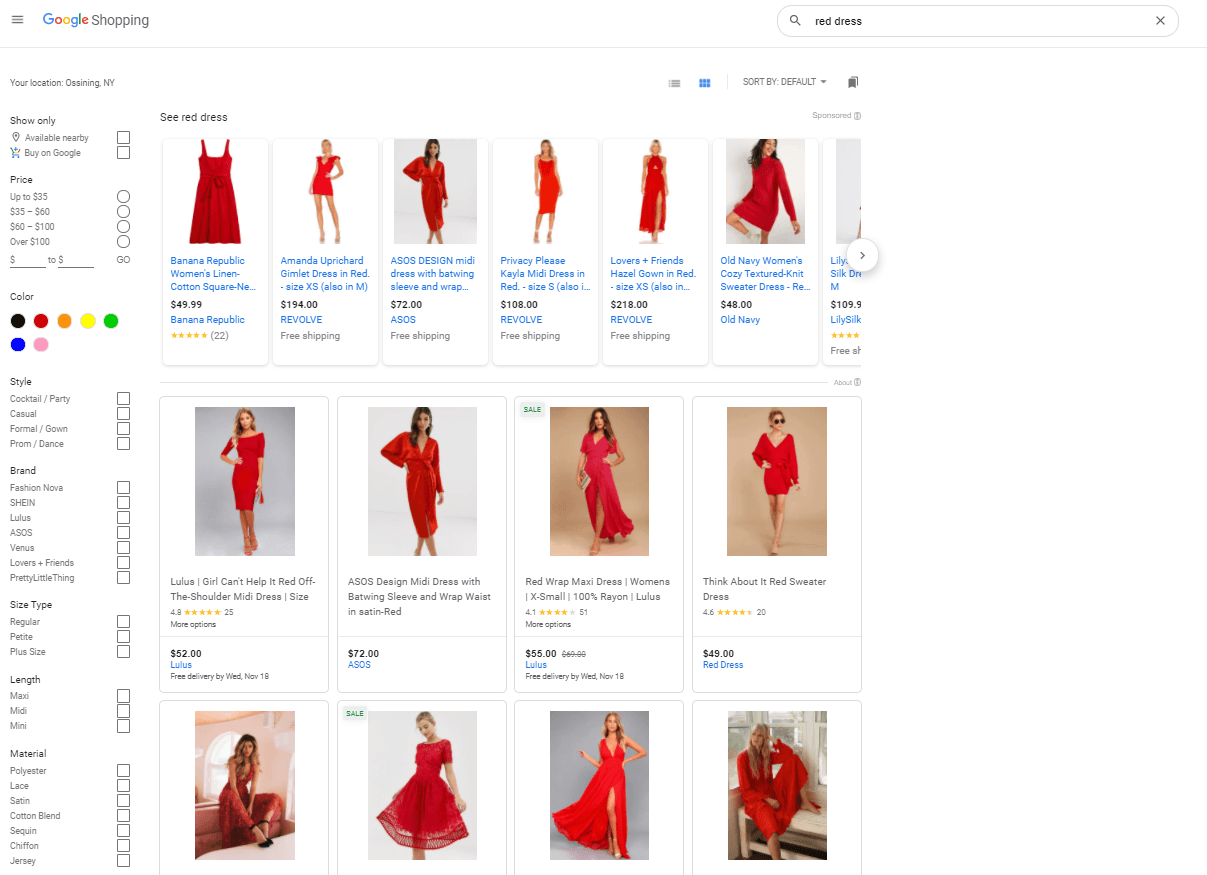Filter results by the red color swatch
Viewport: 1207px width, 875px height.
pos(42,321)
